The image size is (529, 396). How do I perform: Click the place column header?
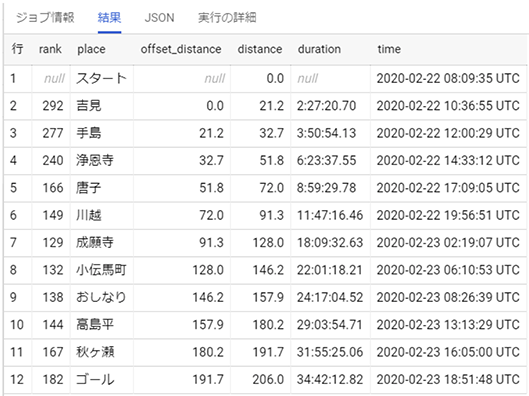coord(91,49)
